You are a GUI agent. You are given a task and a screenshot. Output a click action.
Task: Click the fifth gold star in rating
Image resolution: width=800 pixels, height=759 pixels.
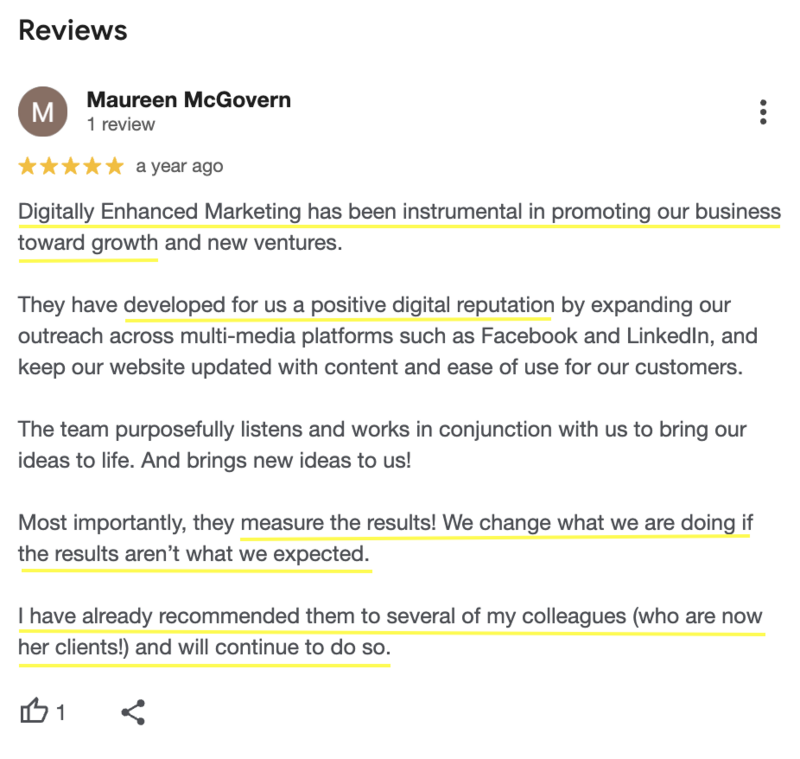pos(115,166)
